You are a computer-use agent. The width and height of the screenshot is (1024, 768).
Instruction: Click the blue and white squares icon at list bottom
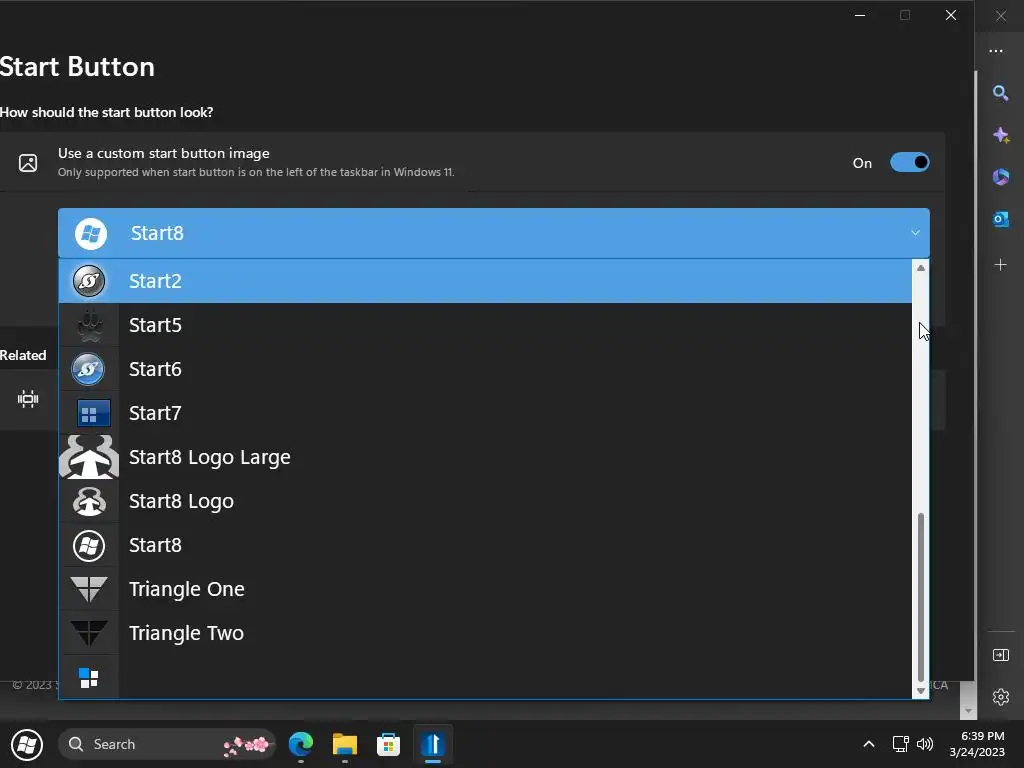point(89,678)
